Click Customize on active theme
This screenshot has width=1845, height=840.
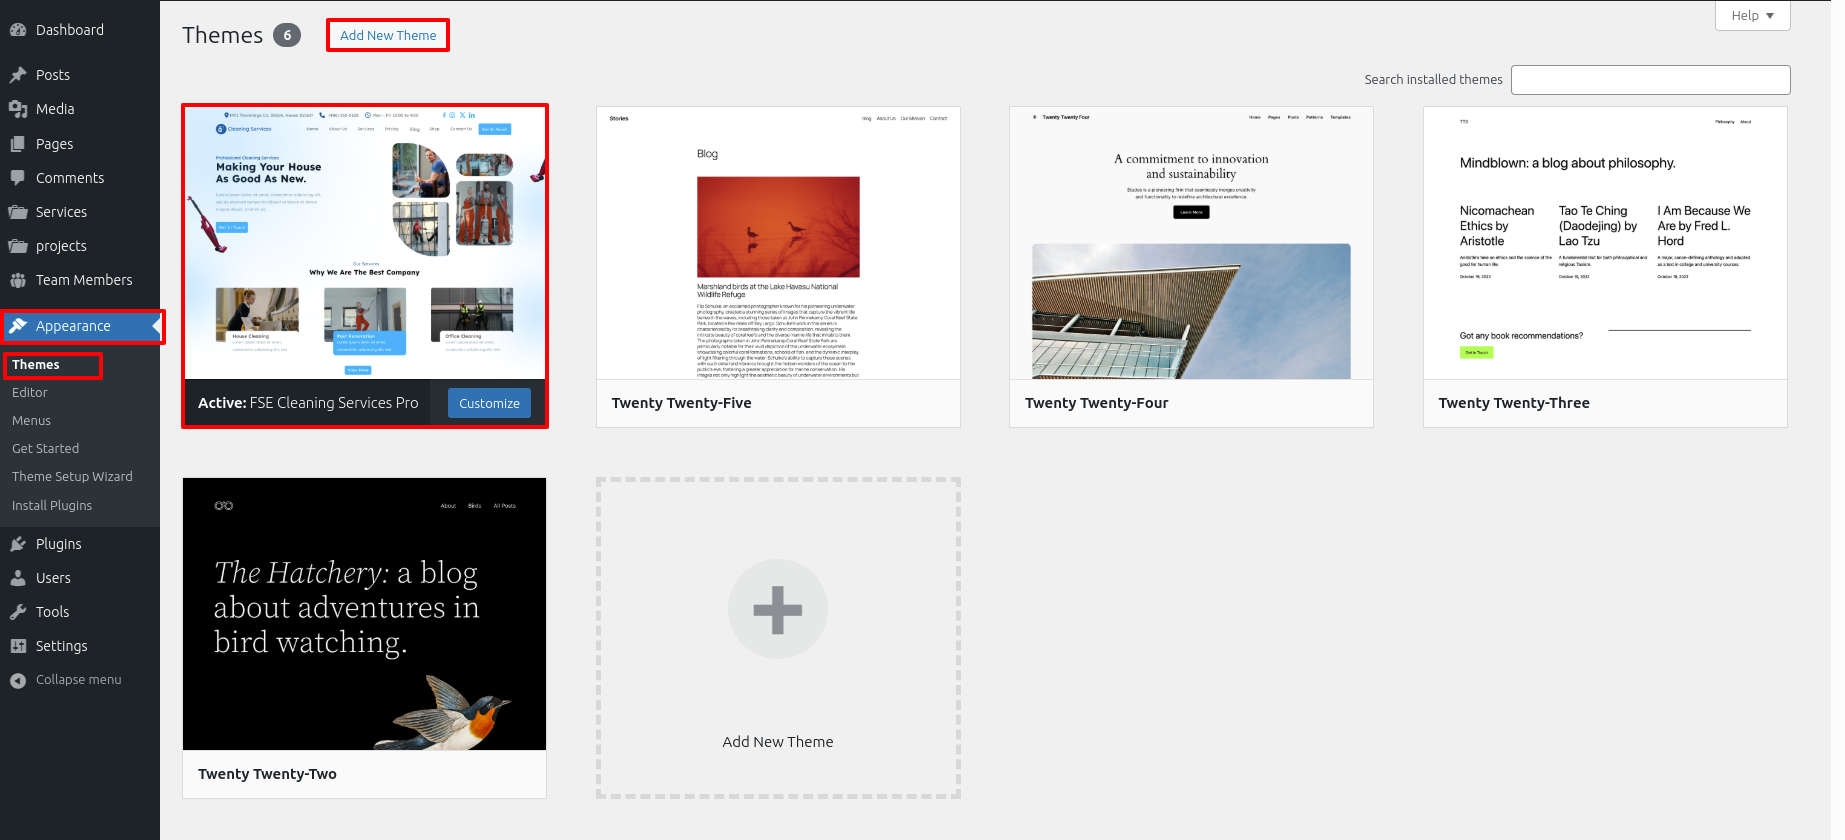[489, 403]
